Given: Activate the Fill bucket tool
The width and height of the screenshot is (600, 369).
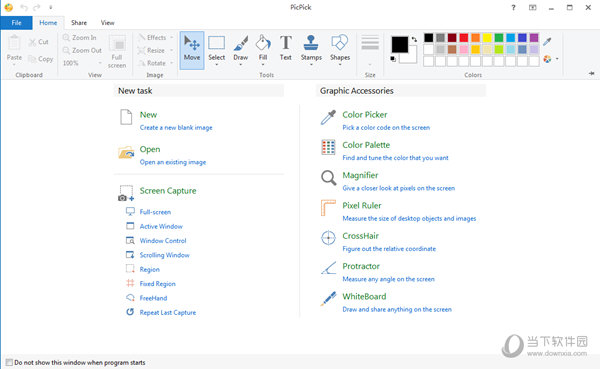Looking at the screenshot, I should pos(263,50).
